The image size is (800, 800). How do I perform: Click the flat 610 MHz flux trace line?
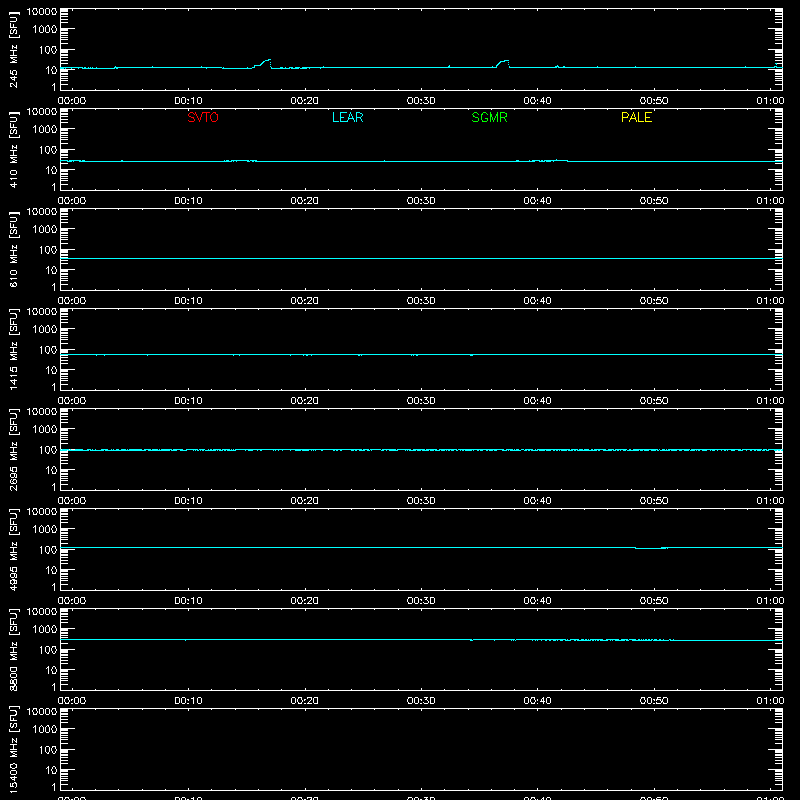tap(421, 258)
